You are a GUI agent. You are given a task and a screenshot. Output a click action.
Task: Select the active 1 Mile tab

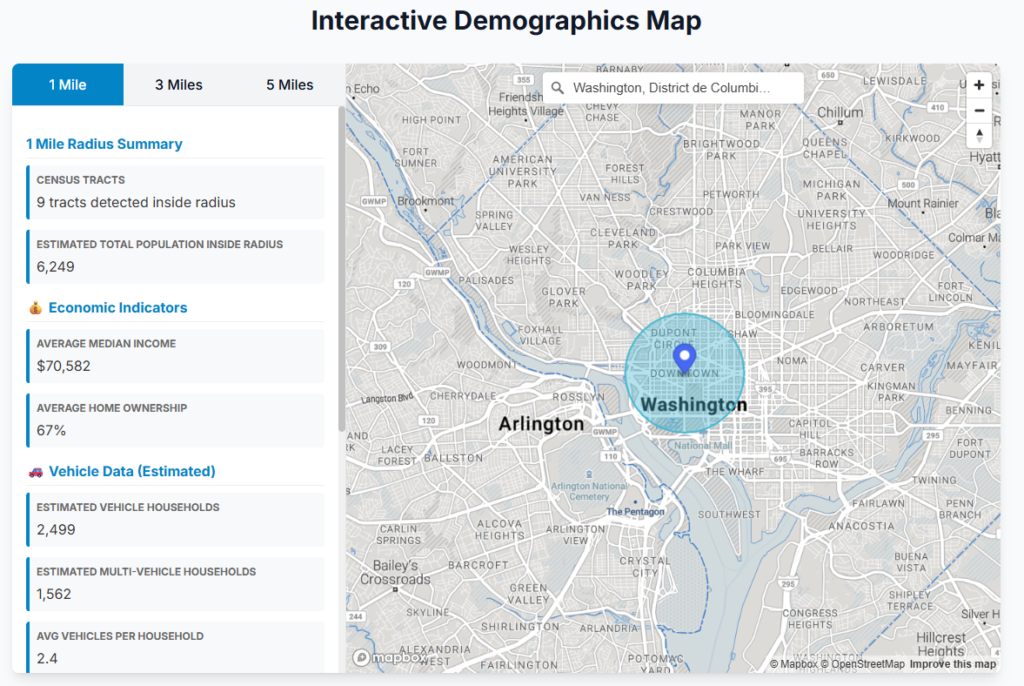click(67, 85)
